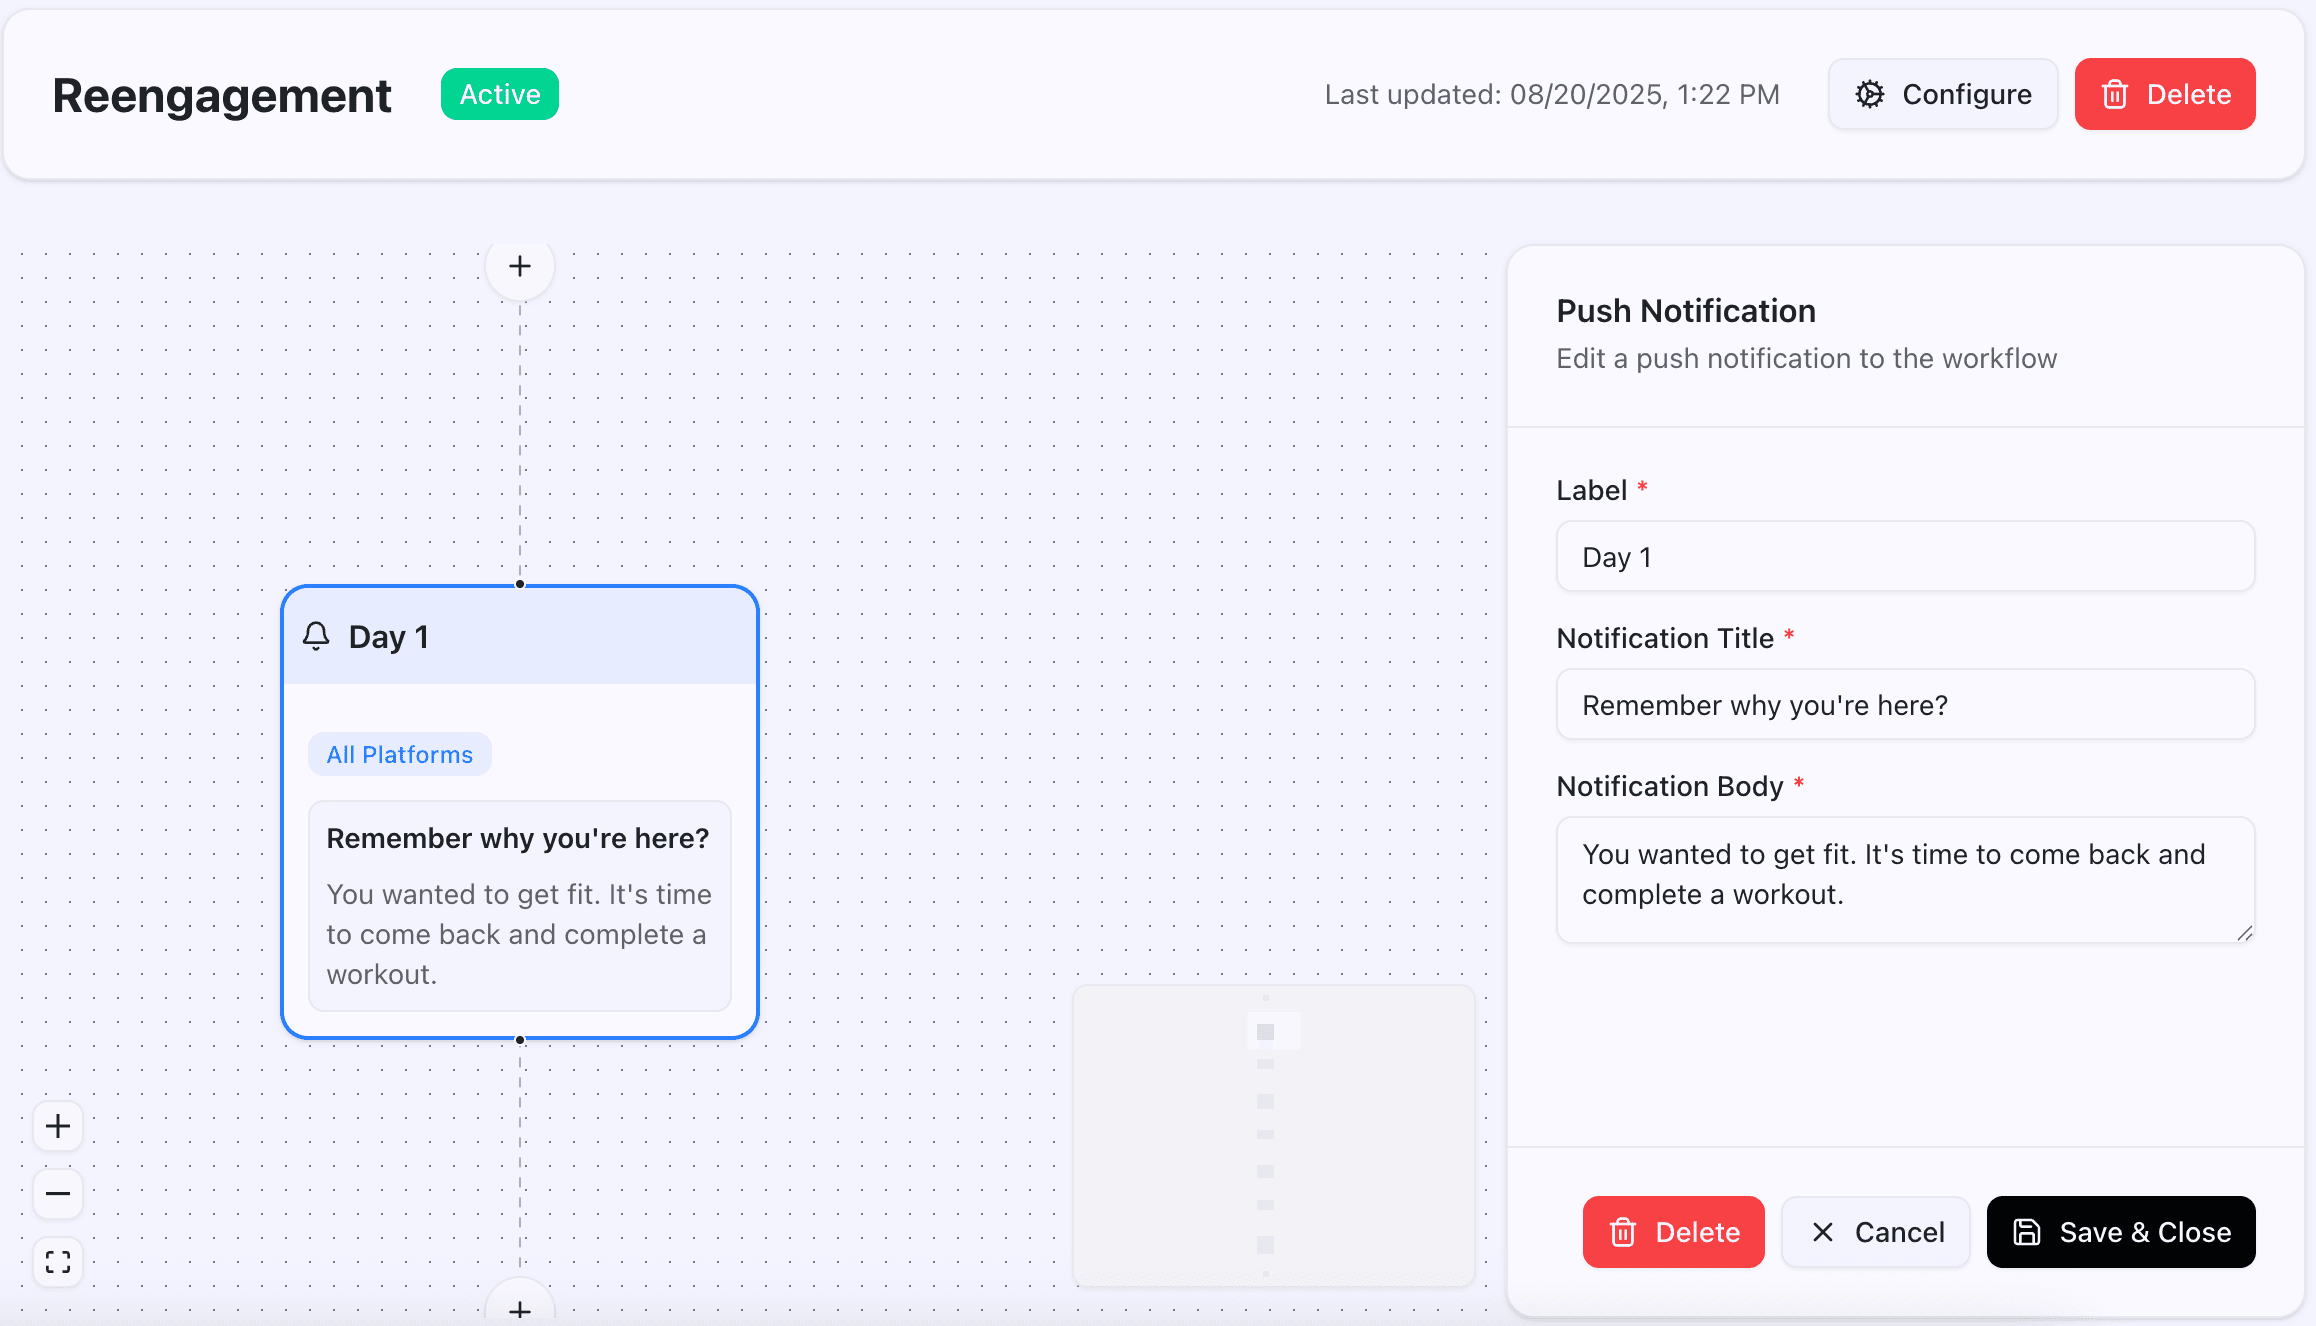Click the Label input field
This screenshot has width=2316, height=1326.
[1905, 557]
